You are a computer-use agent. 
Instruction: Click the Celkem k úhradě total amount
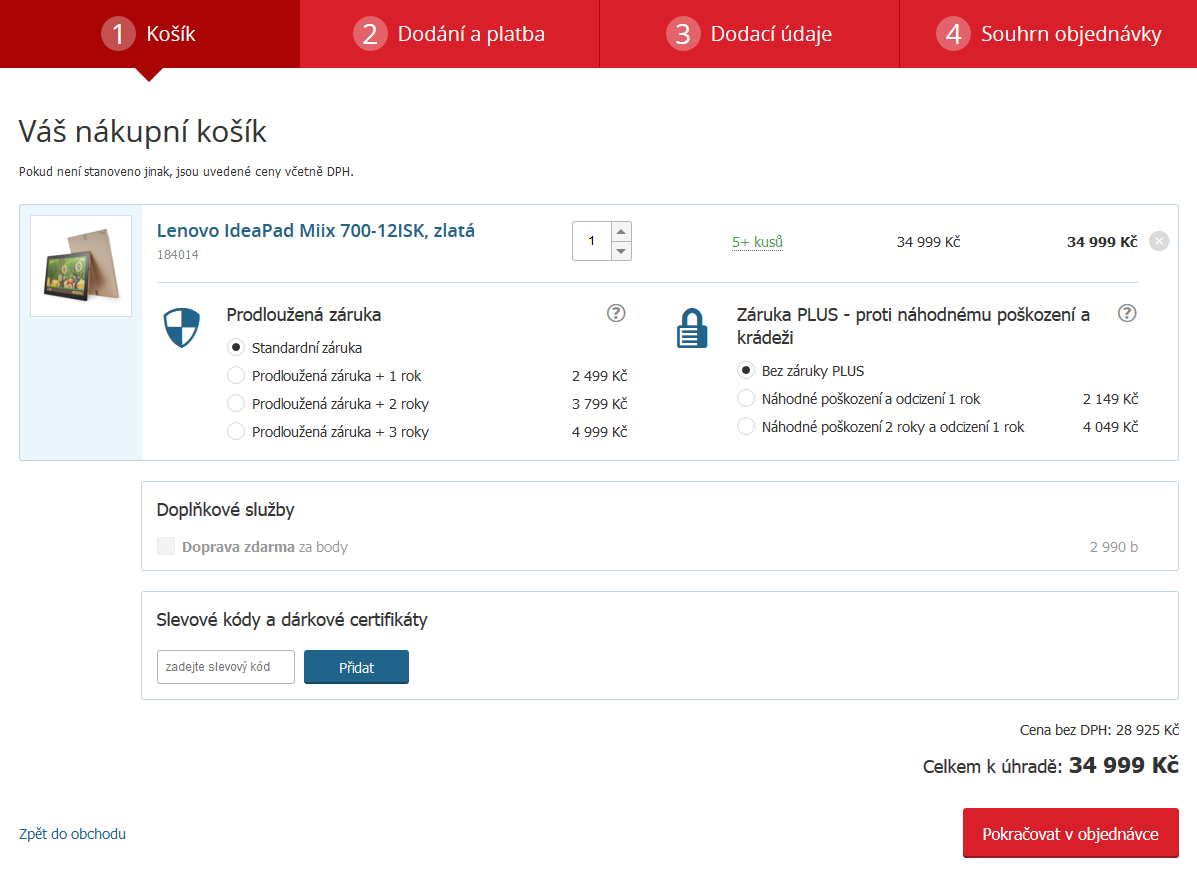click(x=1124, y=765)
